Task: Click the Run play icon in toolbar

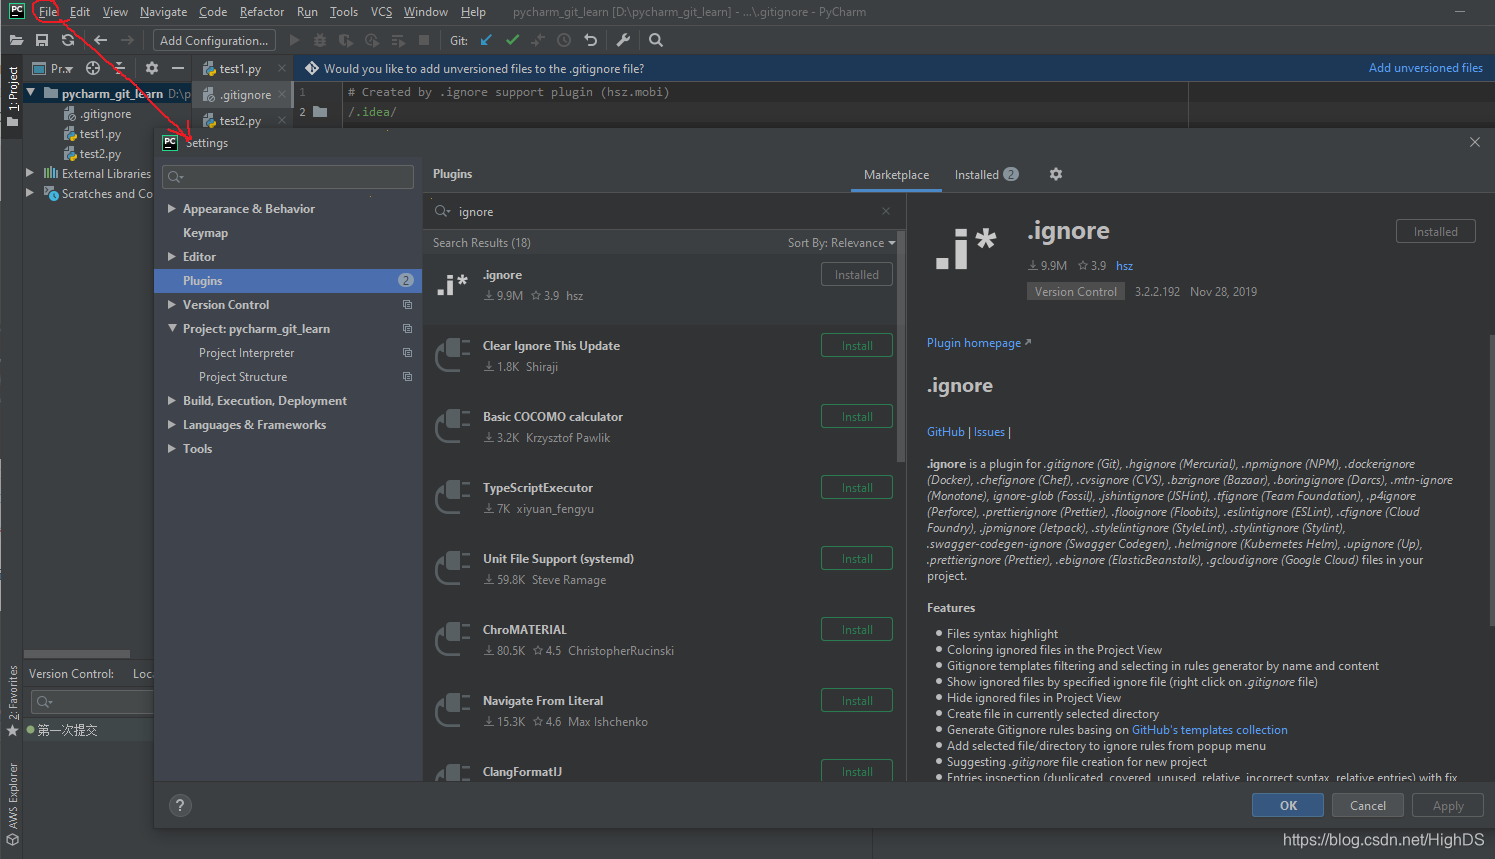Action: click(294, 40)
